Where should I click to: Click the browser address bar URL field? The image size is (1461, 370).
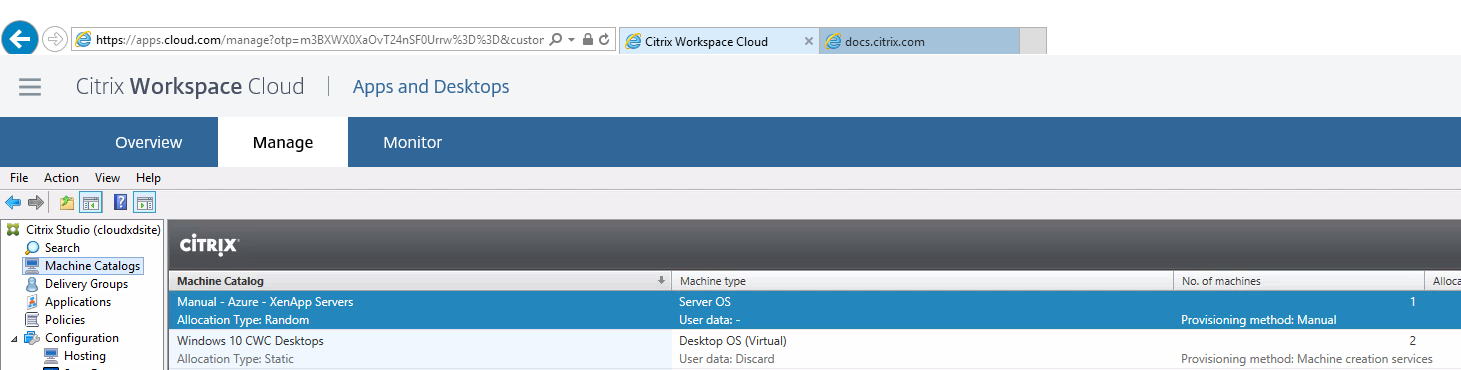(x=320, y=40)
